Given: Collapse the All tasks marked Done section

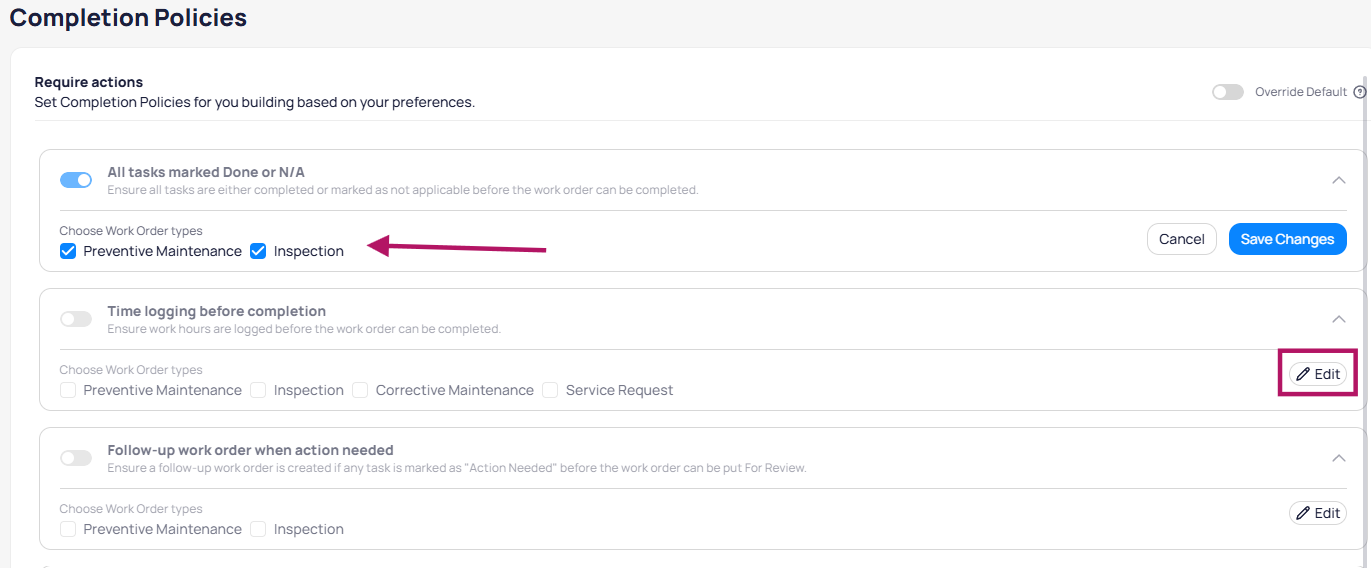Looking at the screenshot, I should click(1338, 180).
